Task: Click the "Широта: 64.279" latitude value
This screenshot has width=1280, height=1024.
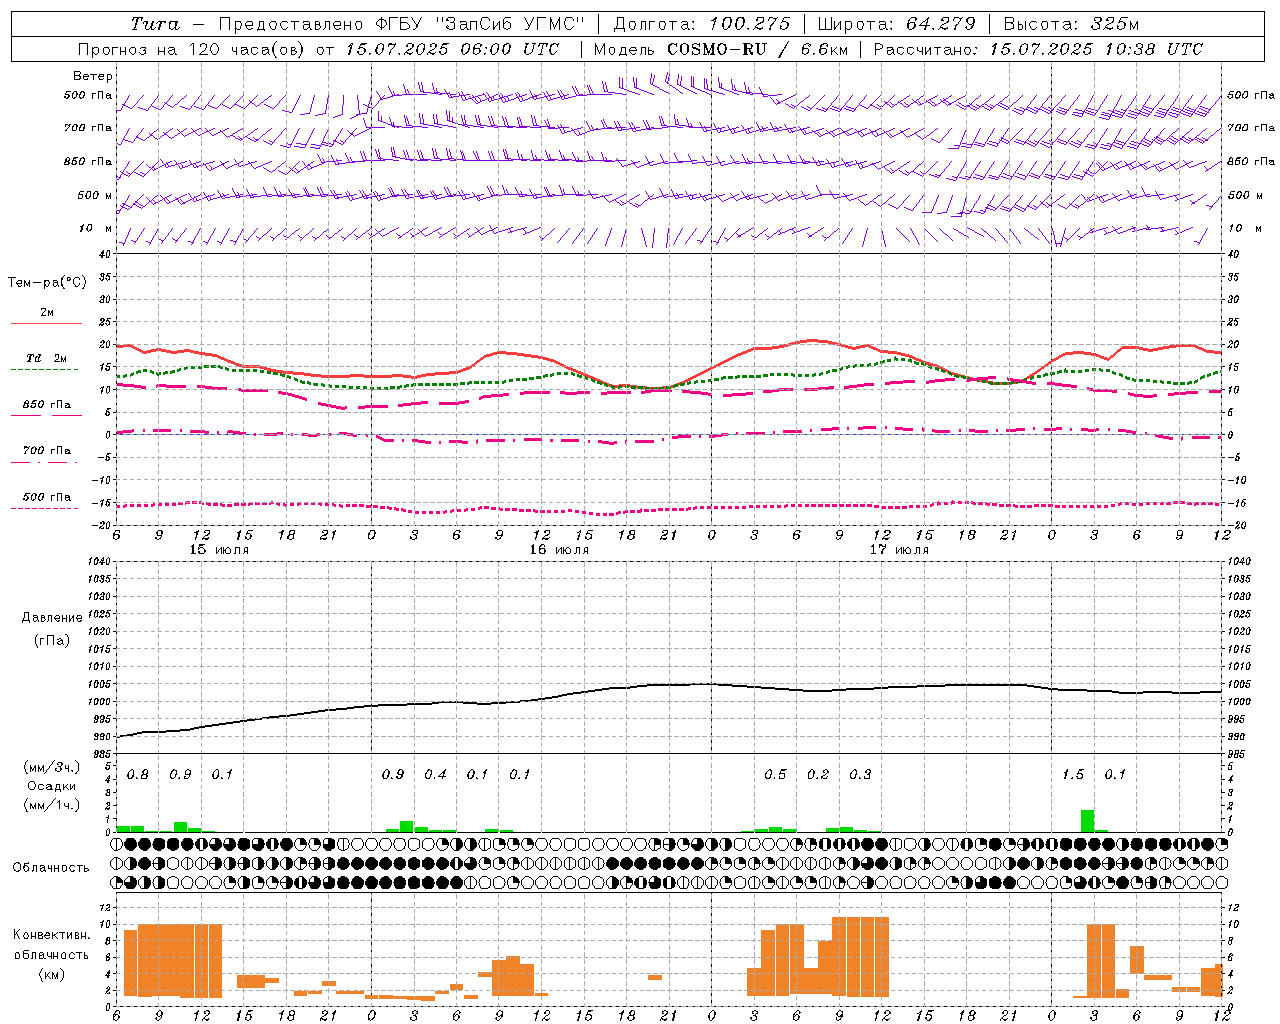Action: click(x=896, y=24)
